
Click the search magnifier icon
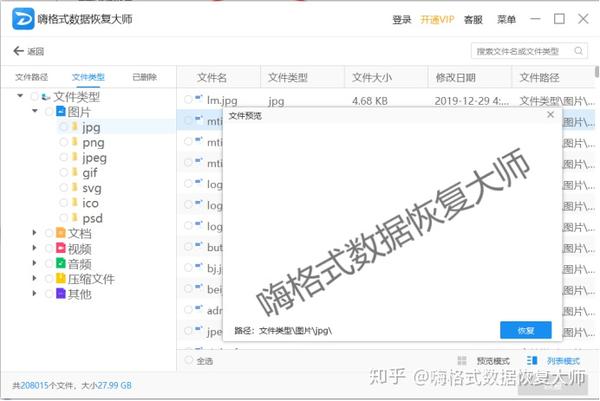pyautogui.click(x=579, y=51)
